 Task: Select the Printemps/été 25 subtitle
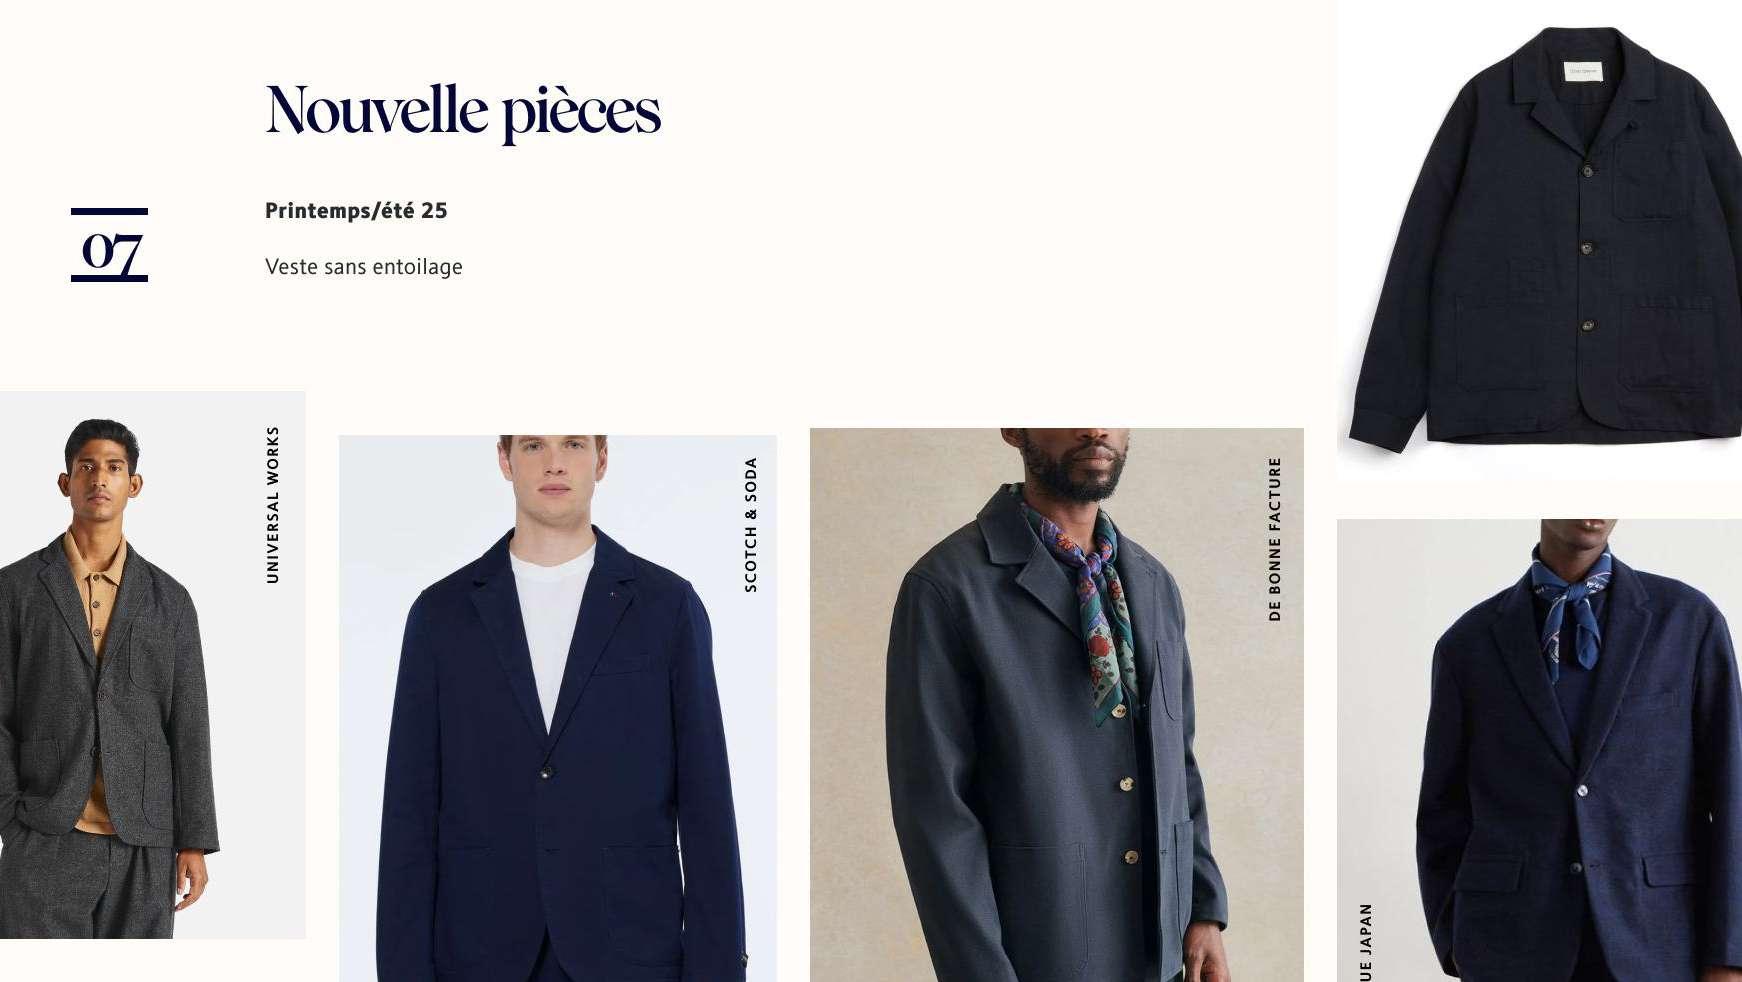[356, 211]
